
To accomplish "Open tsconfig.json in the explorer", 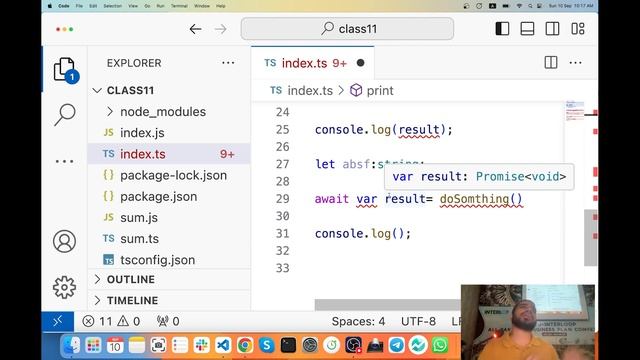I will [169, 260].
